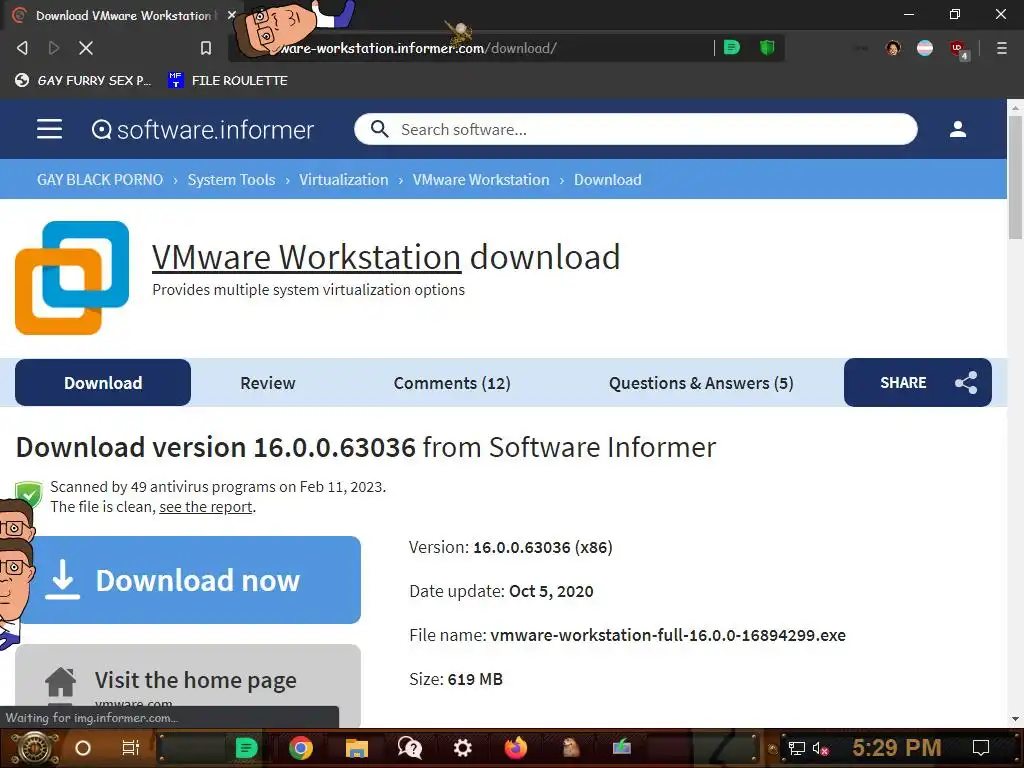Open System Tools breadcrumb link

pos(231,180)
